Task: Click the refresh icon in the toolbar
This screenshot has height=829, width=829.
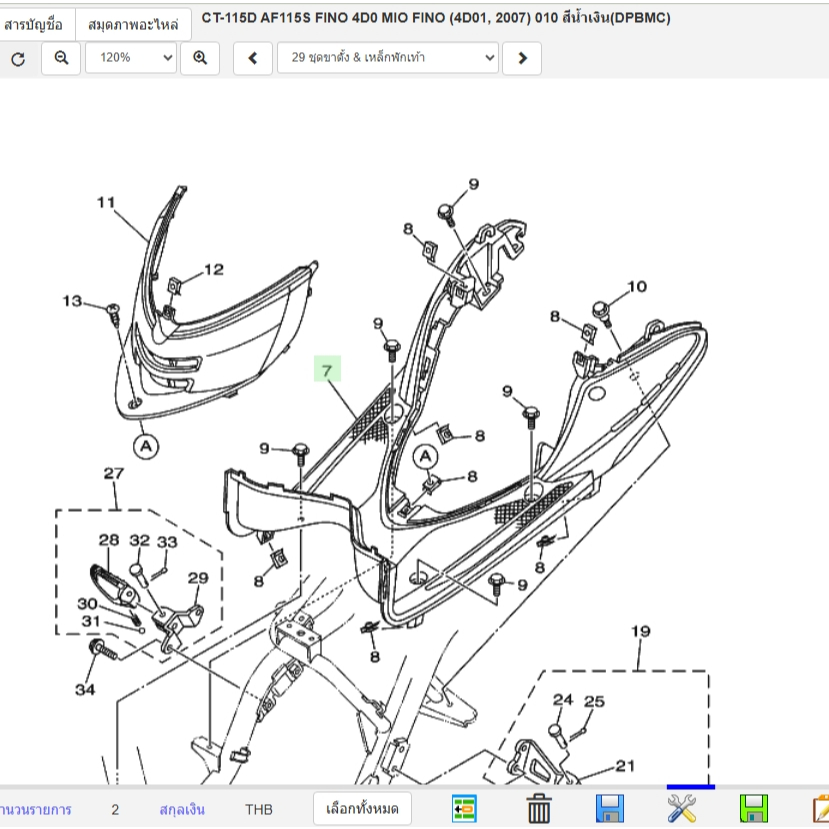Action: pyautogui.click(x=18, y=58)
